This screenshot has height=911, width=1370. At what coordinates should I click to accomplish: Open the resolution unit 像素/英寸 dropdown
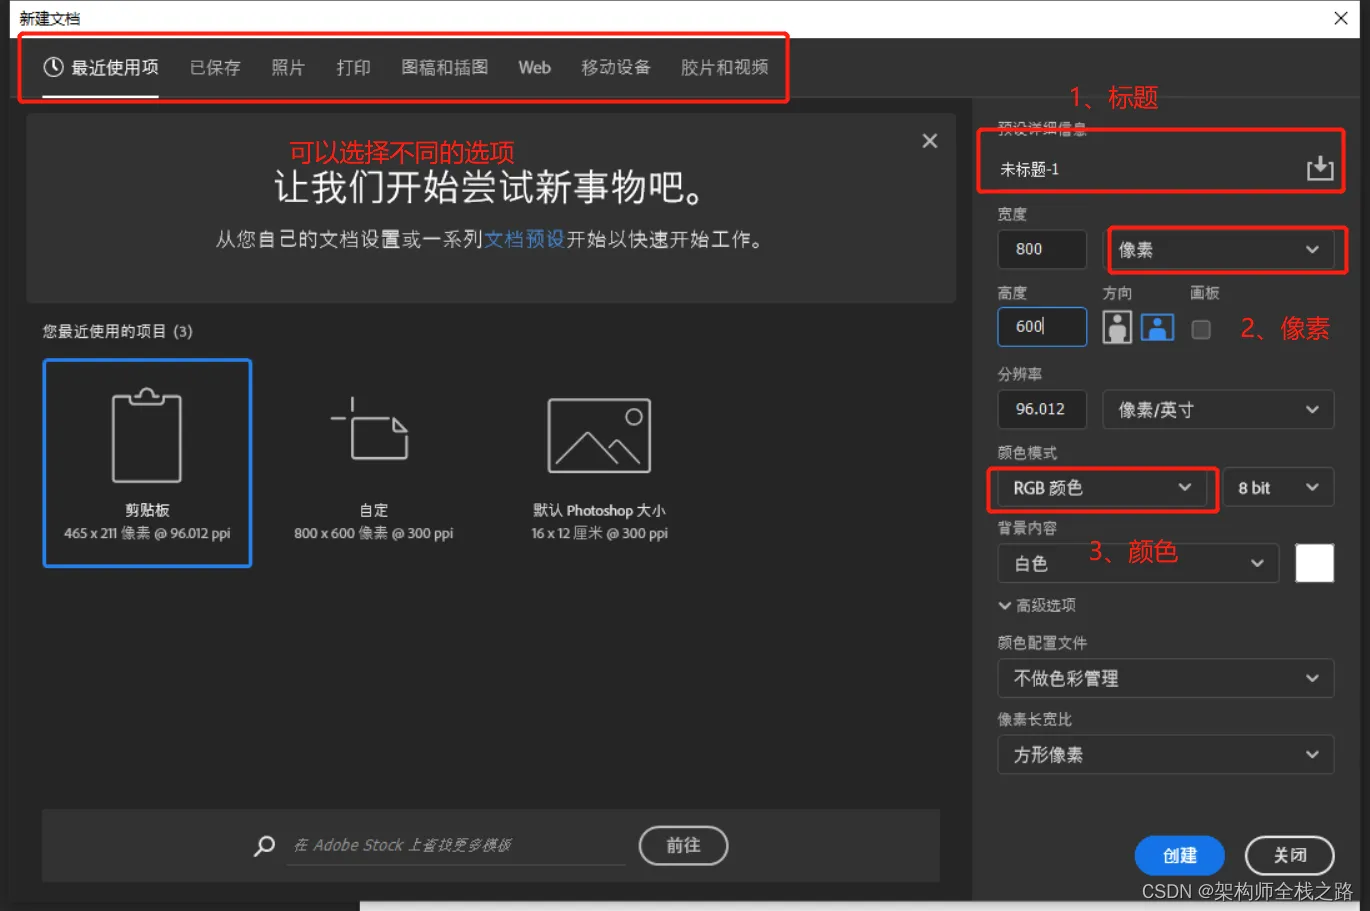(x=1218, y=410)
